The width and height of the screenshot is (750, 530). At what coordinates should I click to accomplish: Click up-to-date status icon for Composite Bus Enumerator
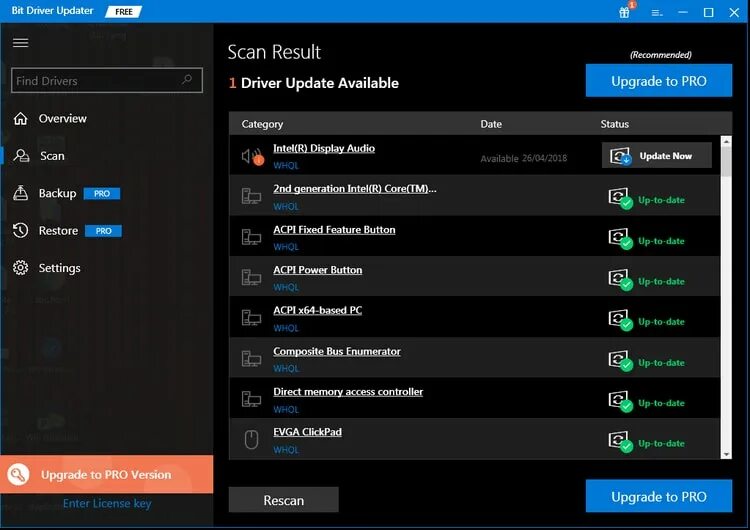620,361
